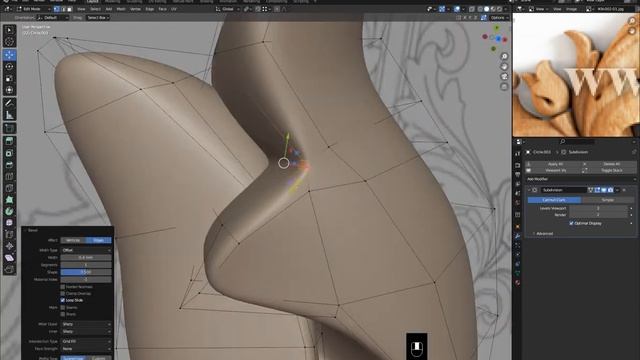This screenshot has height=360, width=640.
Task: Open the Face menu
Action: [162, 9]
